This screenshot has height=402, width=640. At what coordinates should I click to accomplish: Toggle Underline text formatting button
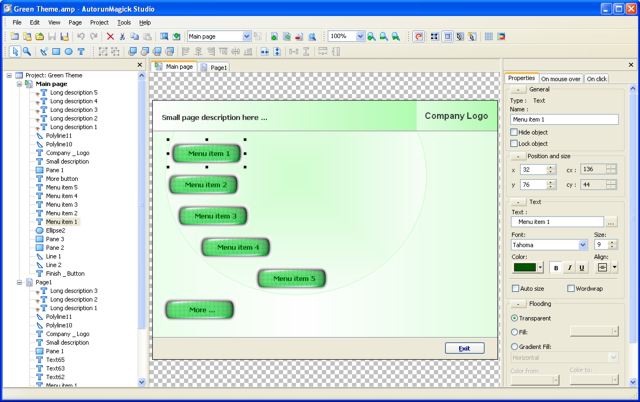[x=582, y=267]
